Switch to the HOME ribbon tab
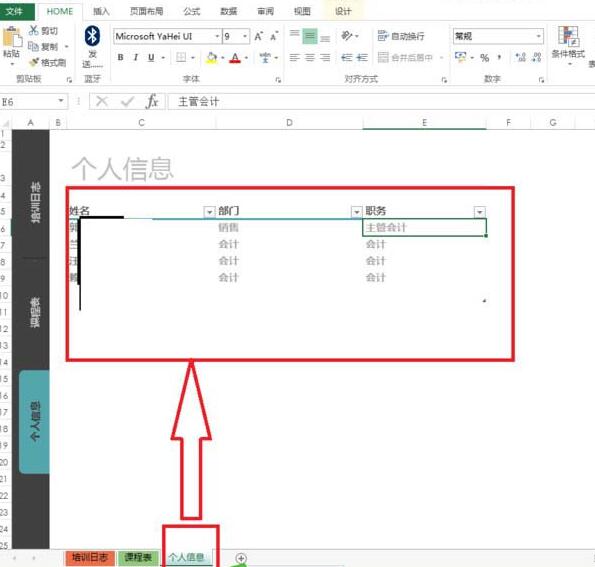The image size is (595, 567). 60,11
